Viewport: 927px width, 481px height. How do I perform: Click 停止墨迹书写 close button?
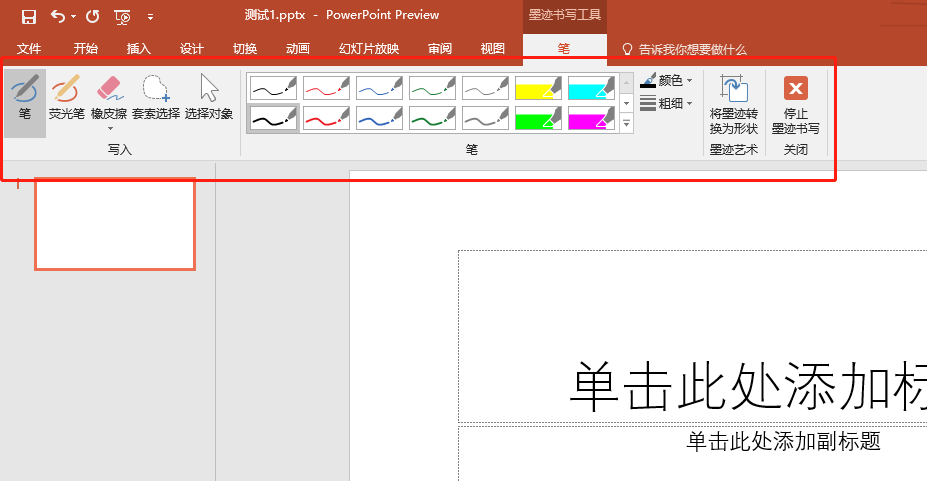[796, 105]
